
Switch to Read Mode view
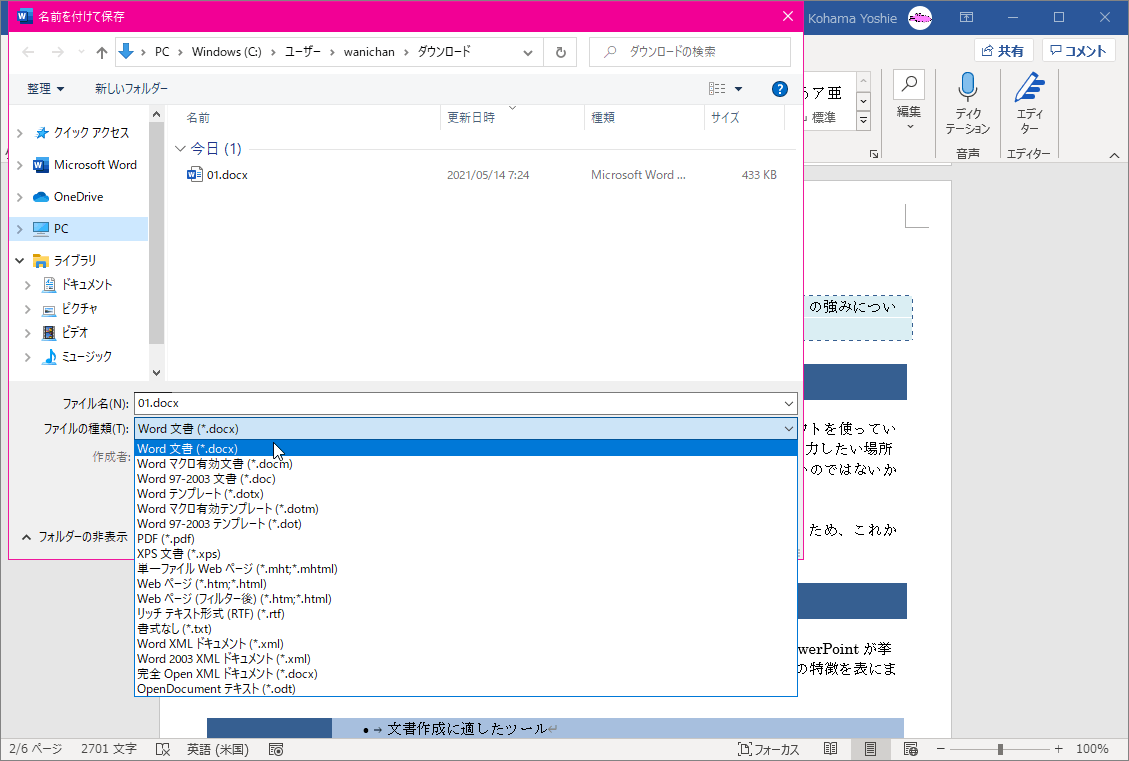pos(830,749)
